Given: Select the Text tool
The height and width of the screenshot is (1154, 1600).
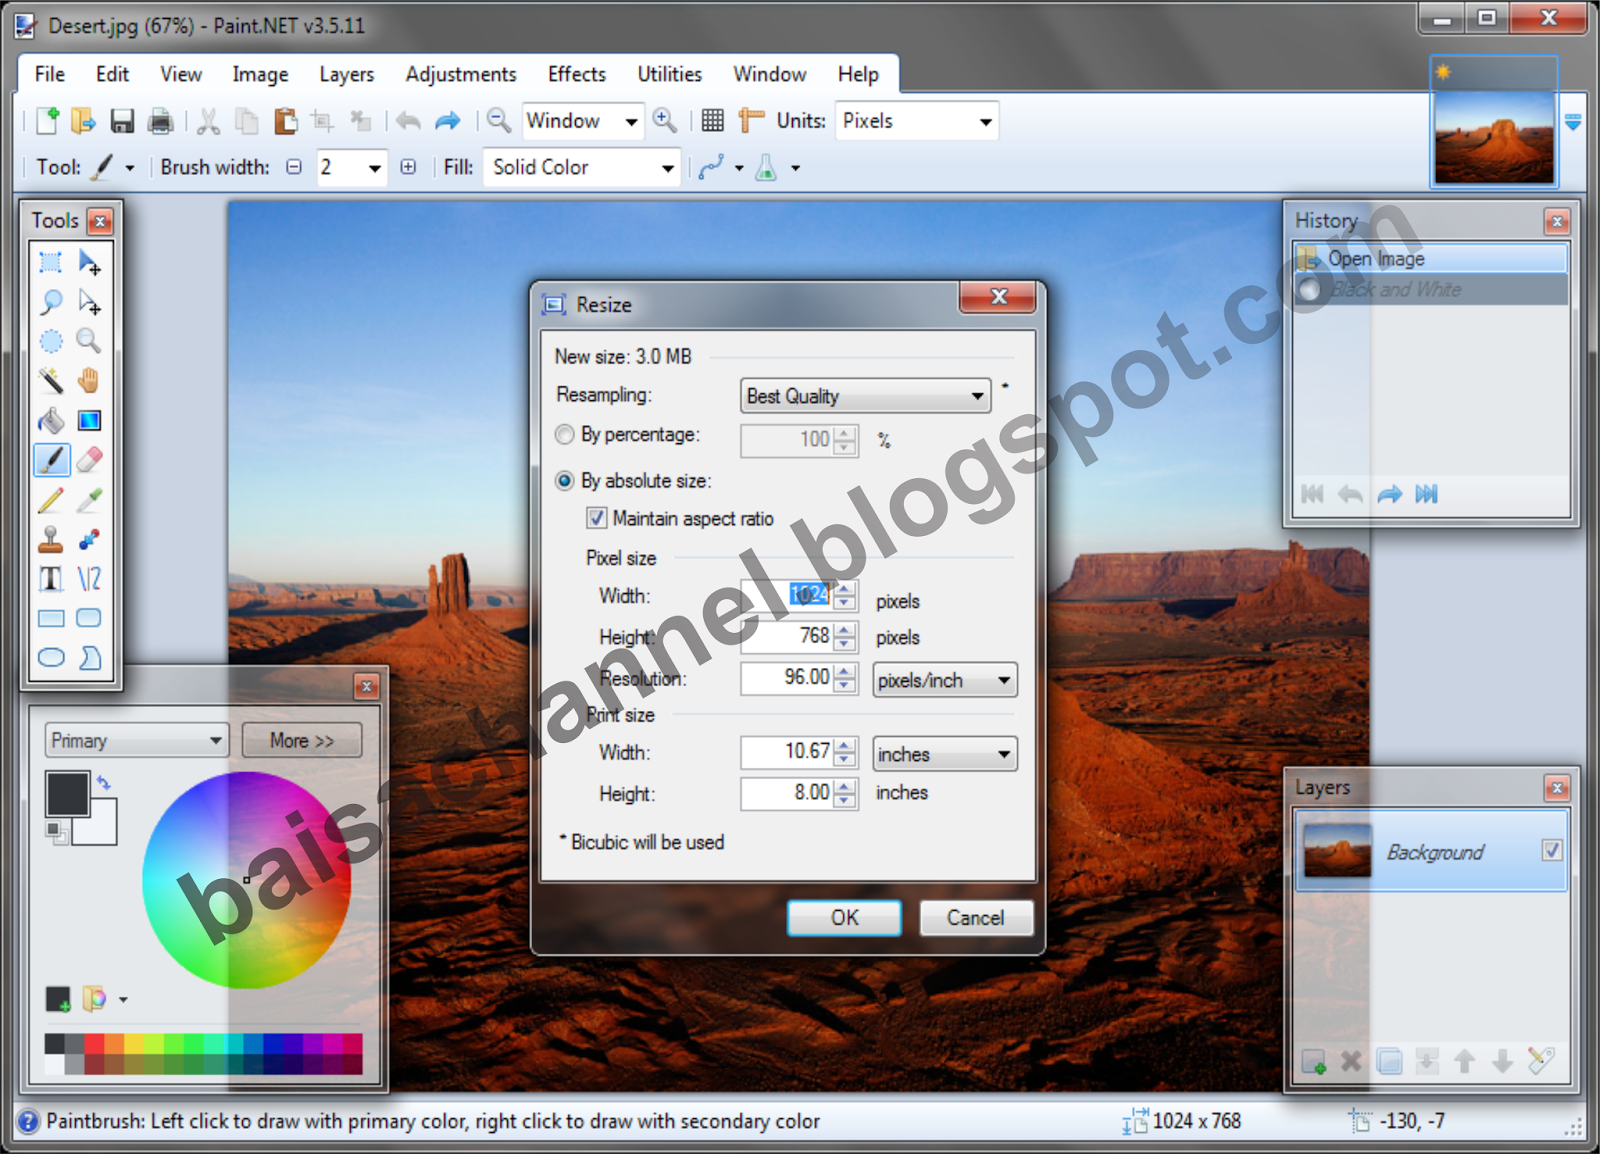Looking at the screenshot, I should tap(51, 579).
